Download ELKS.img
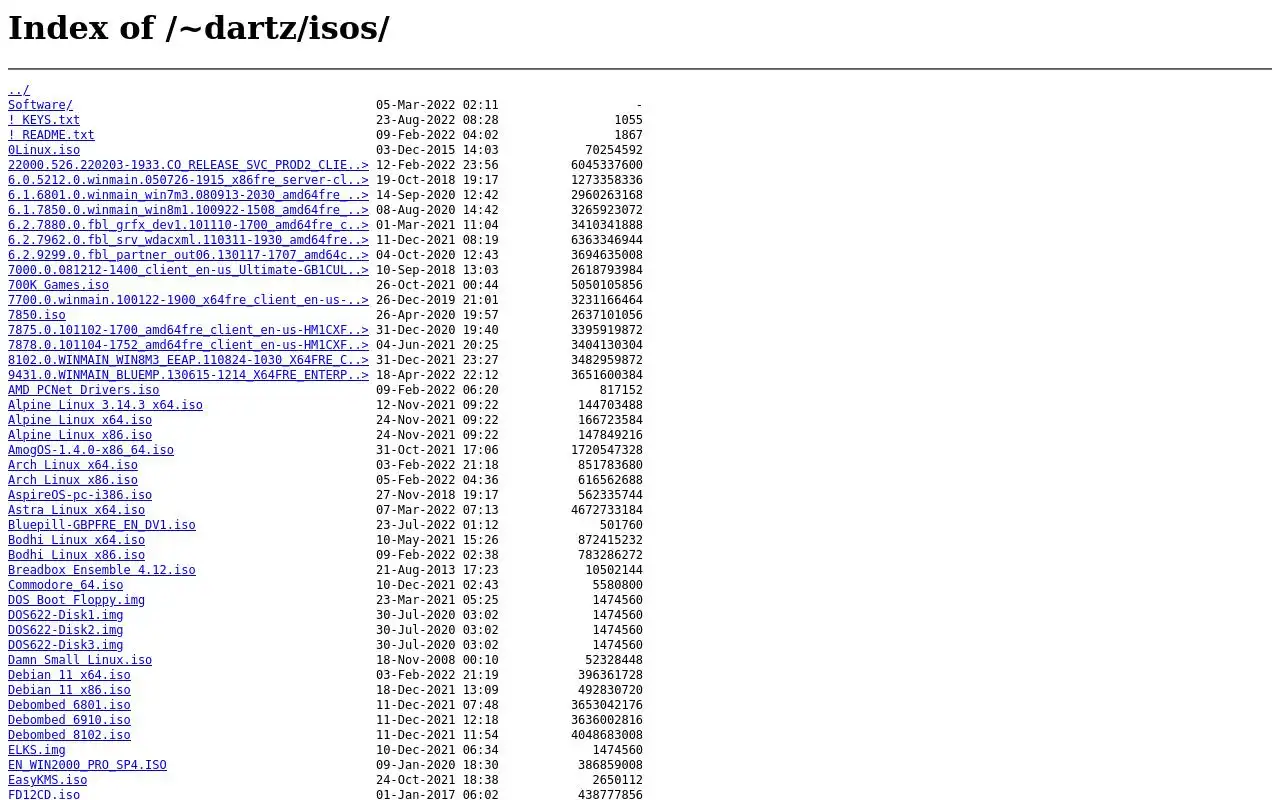This screenshot has width=1280, height=800. [x=37, y=750]
